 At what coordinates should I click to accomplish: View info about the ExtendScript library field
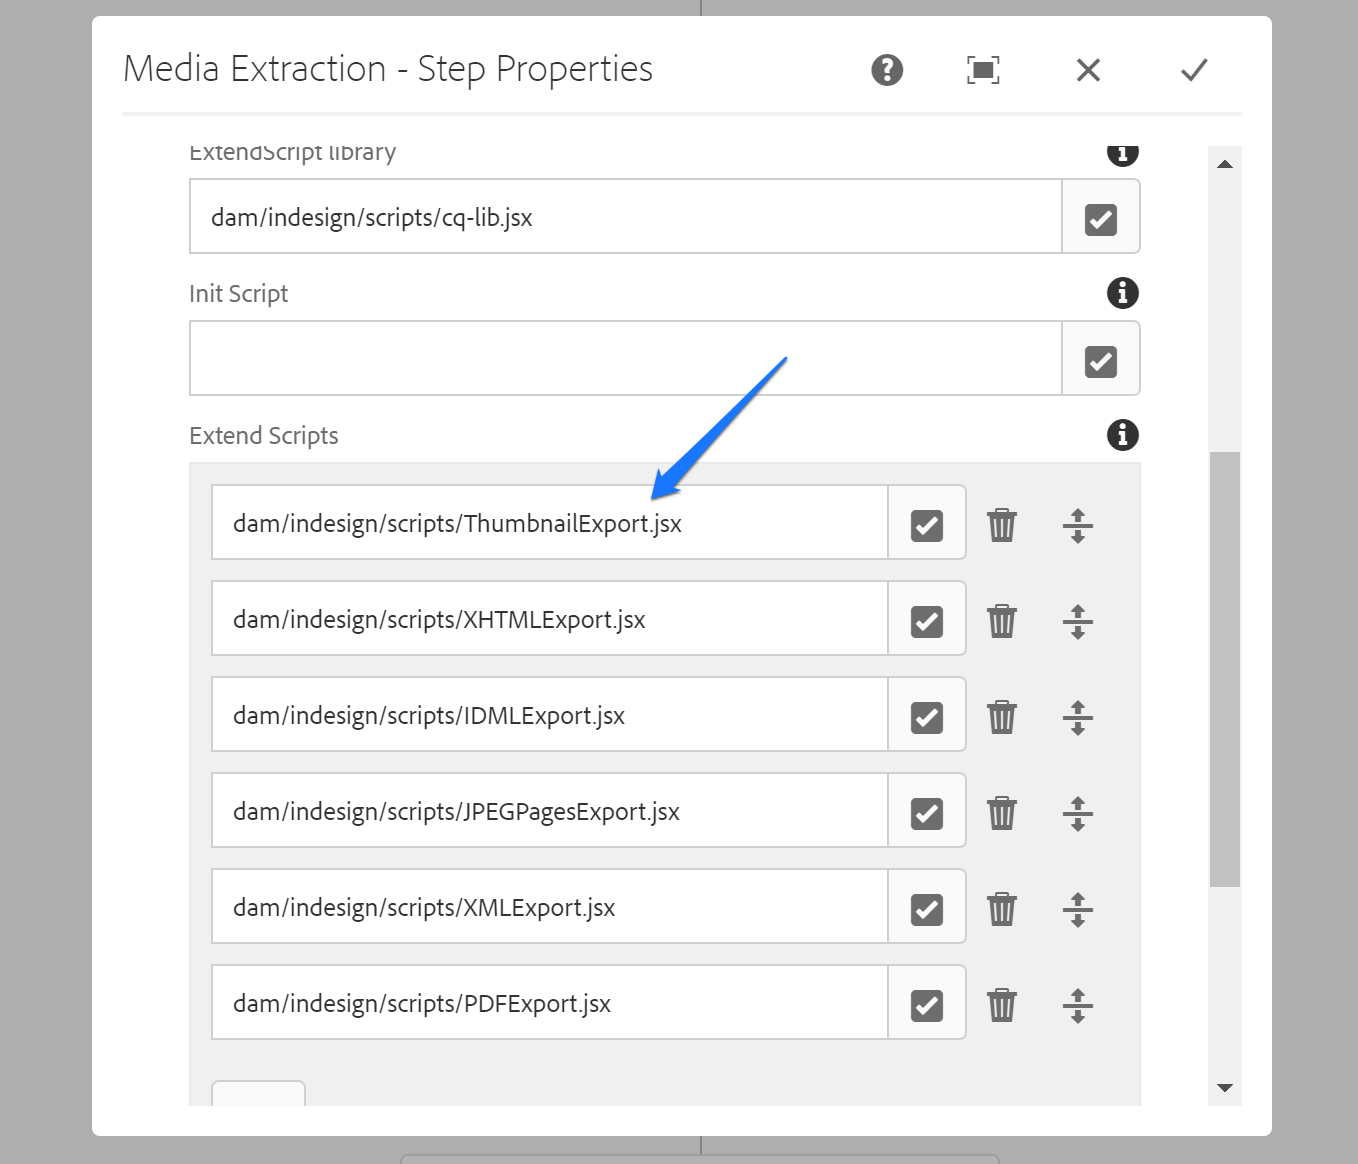click(1122, 153)
